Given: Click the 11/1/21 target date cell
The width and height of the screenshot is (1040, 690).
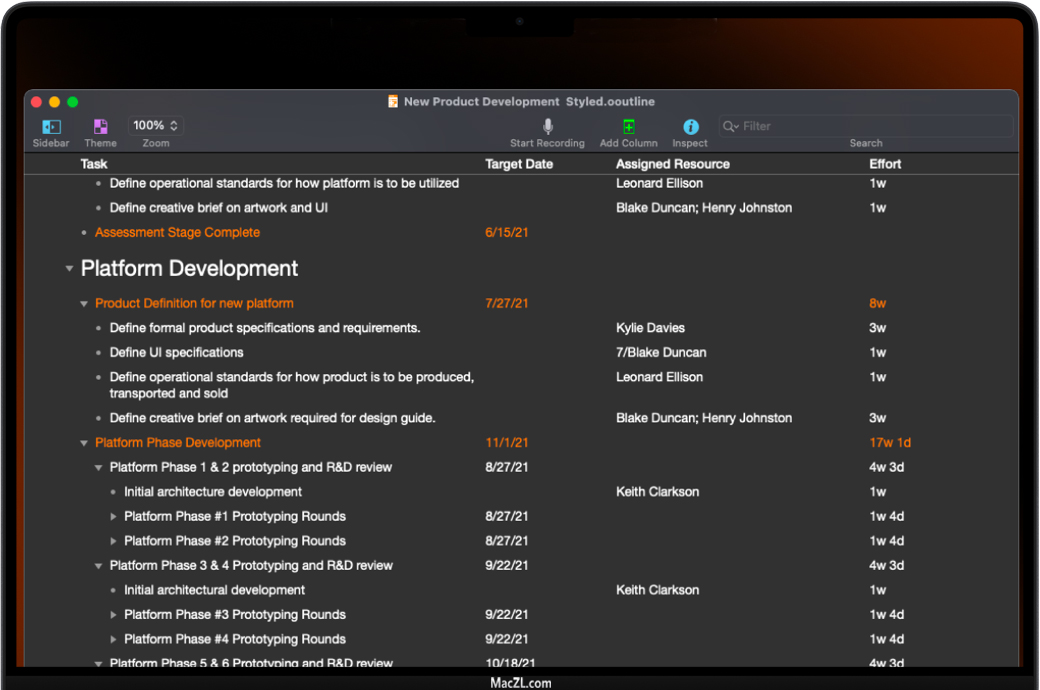Looking at the screenshot, I should click(x=507, y=443).
